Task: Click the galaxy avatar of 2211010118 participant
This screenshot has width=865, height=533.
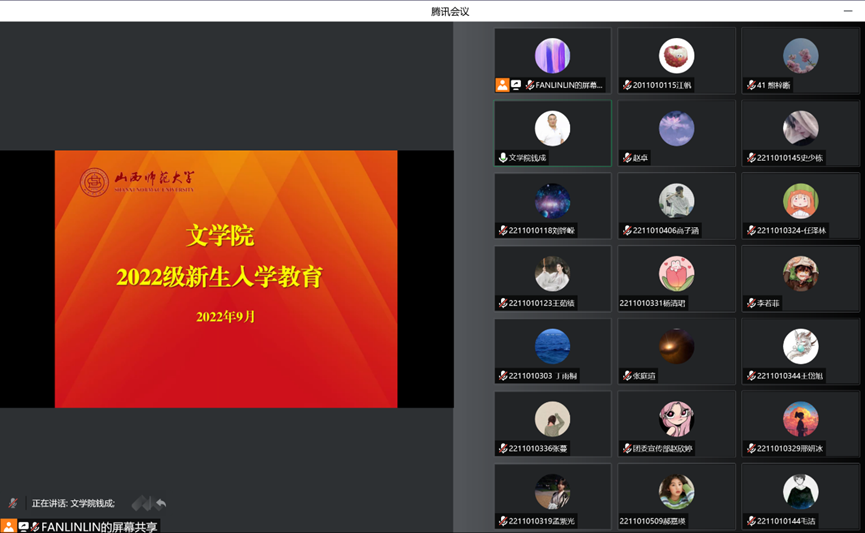Action: 552,201
